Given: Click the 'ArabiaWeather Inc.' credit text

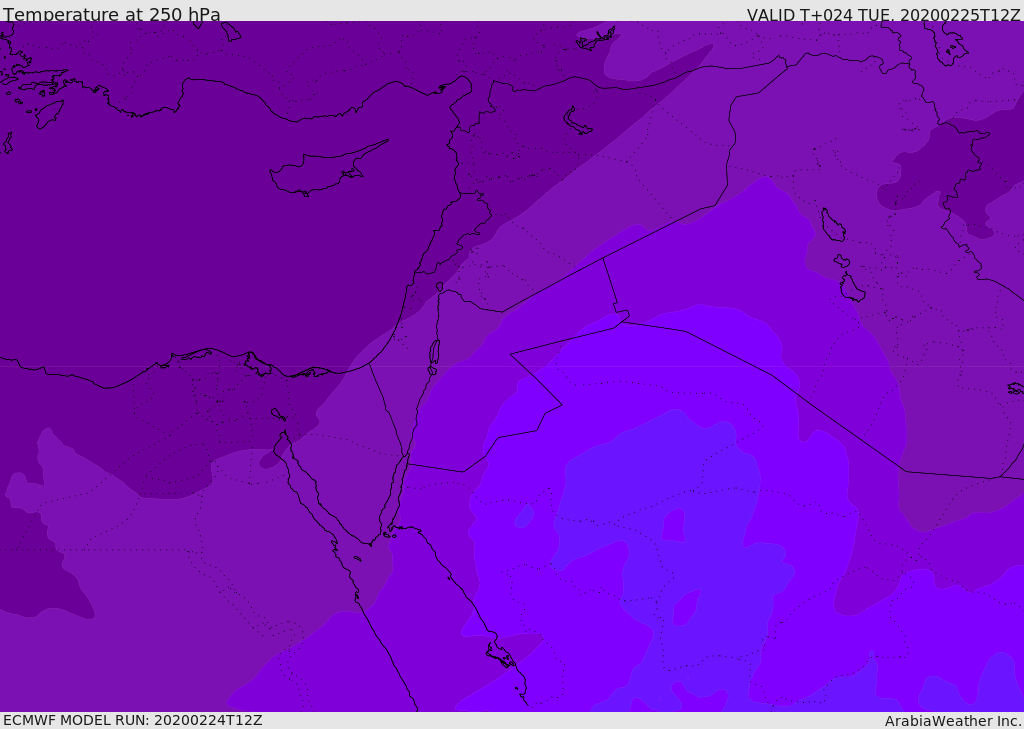Looking at the screenshot, I should [953, 721].
